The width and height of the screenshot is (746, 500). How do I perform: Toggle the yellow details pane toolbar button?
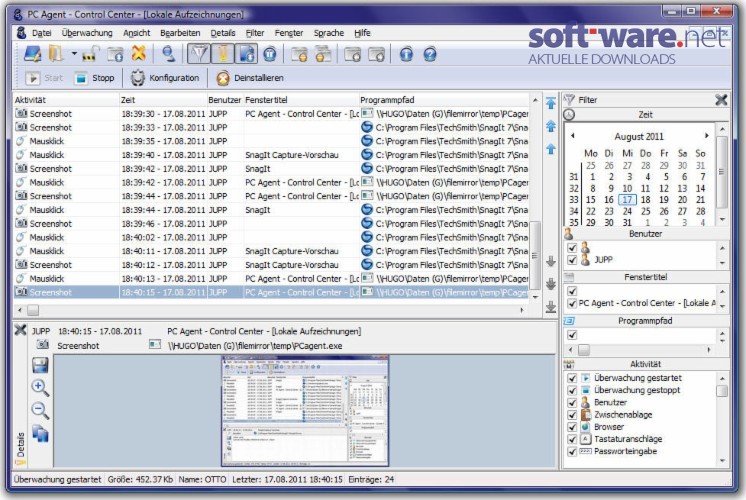coord(222,54)
